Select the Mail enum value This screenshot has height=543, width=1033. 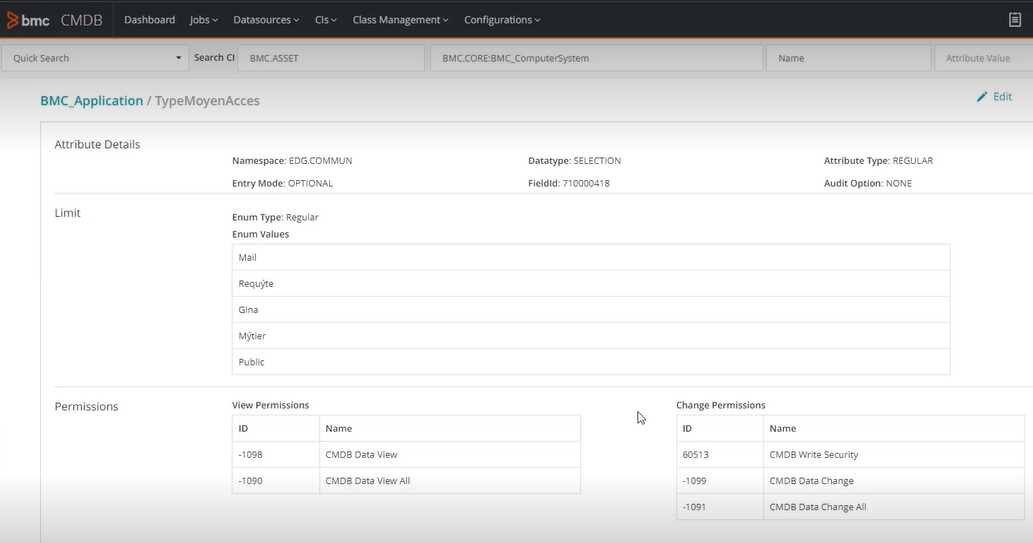[591, 258]
